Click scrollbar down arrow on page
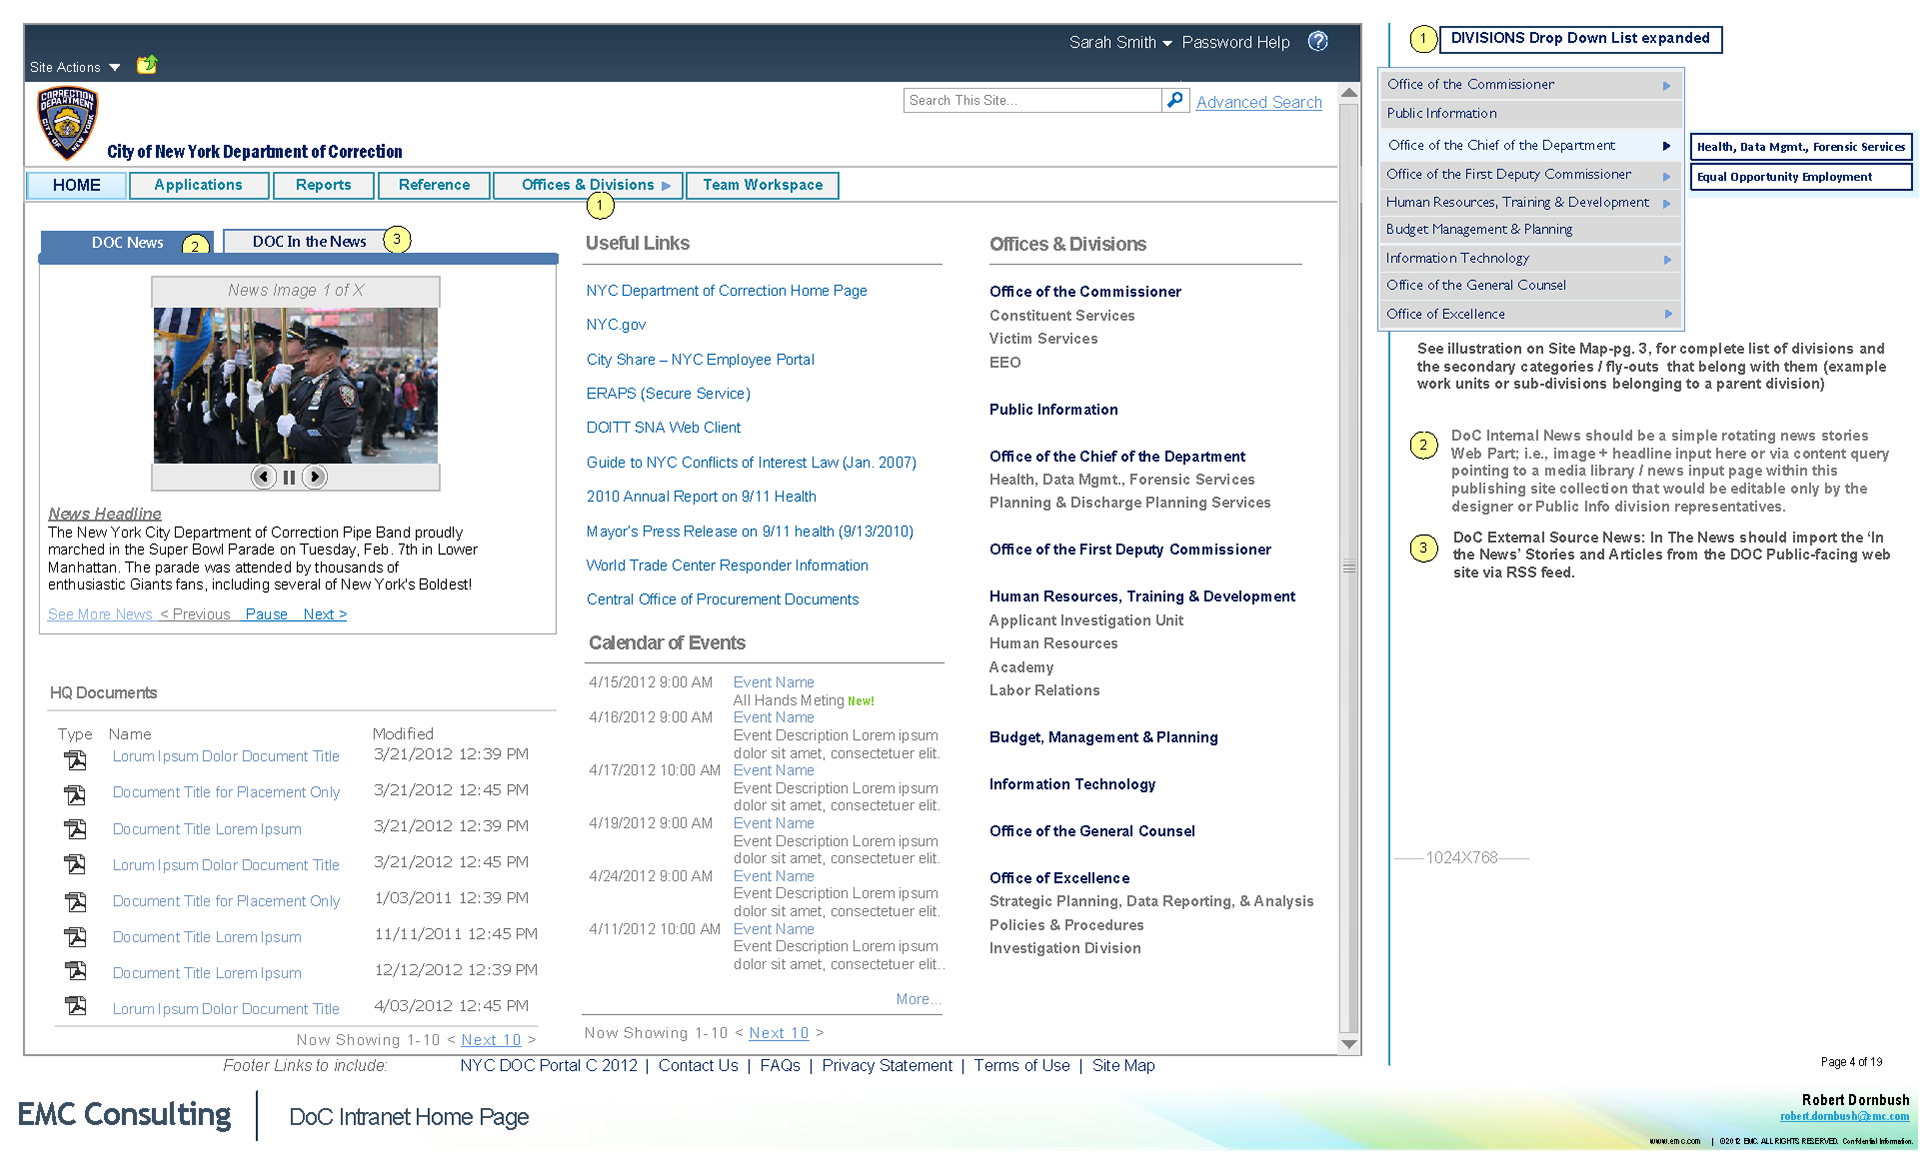Viewport: 1920px width, 1152px height. click(x=1348, y=1044)
